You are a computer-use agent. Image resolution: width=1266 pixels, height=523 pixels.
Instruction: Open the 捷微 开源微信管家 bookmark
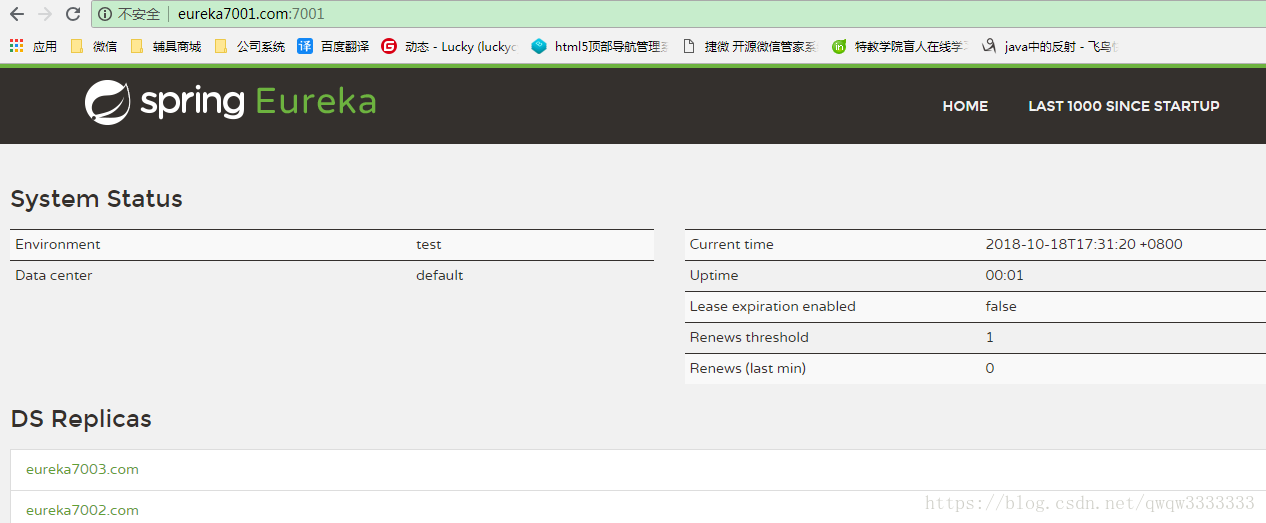749,46
